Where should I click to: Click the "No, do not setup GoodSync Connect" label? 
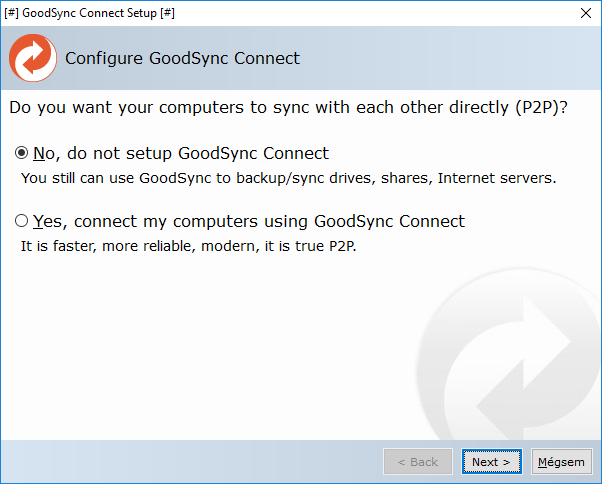(x=181, y=154)
